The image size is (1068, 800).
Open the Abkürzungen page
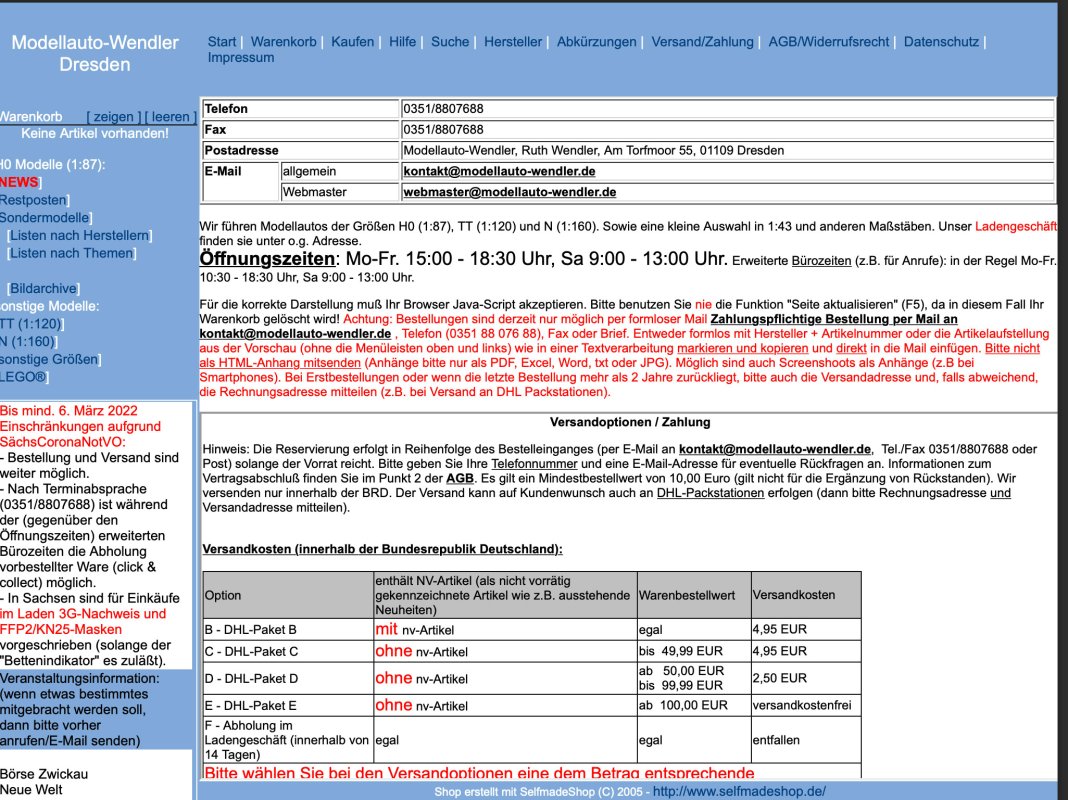point(596,42)
